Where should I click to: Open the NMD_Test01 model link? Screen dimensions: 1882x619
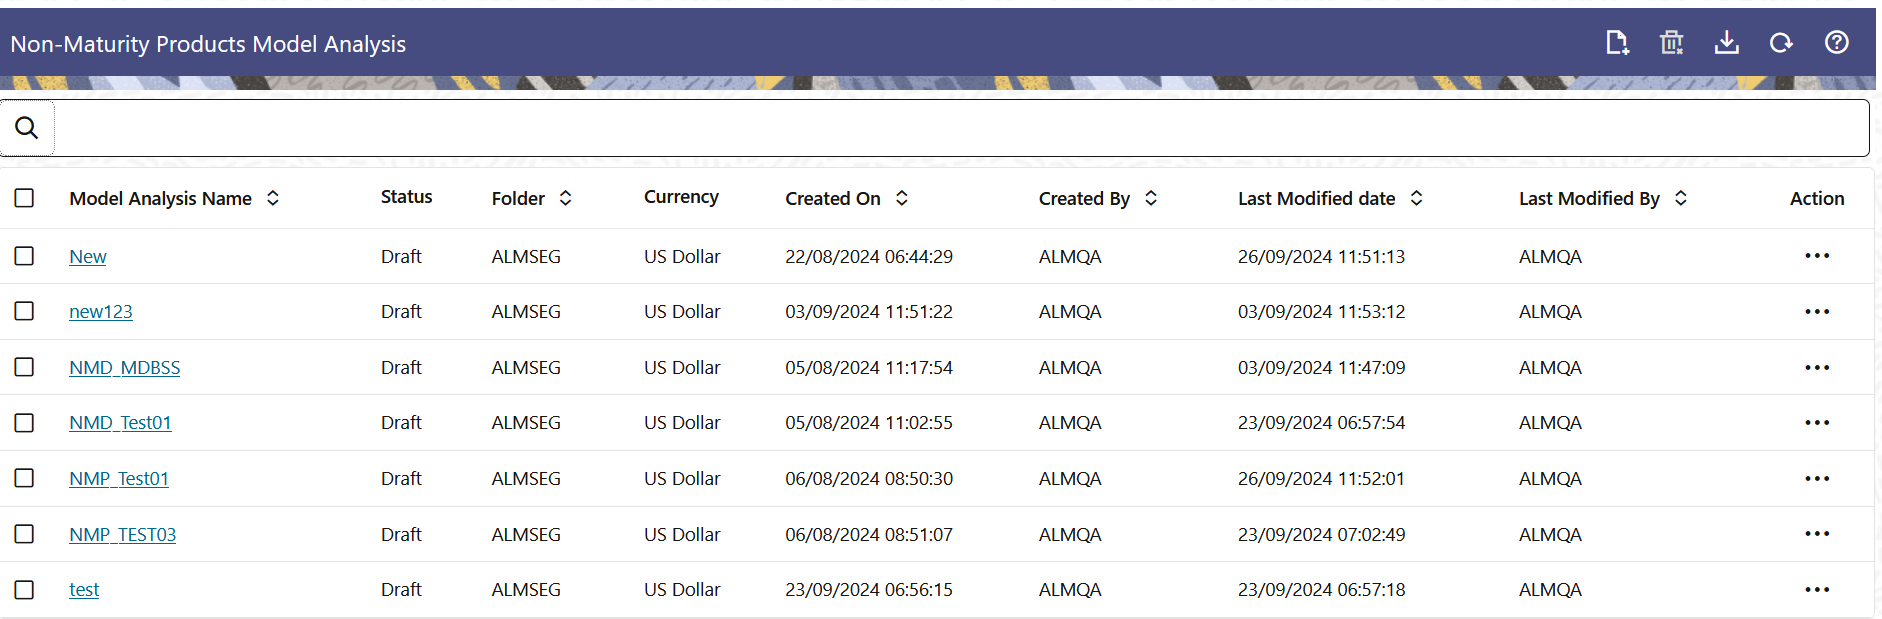point(120,423)
